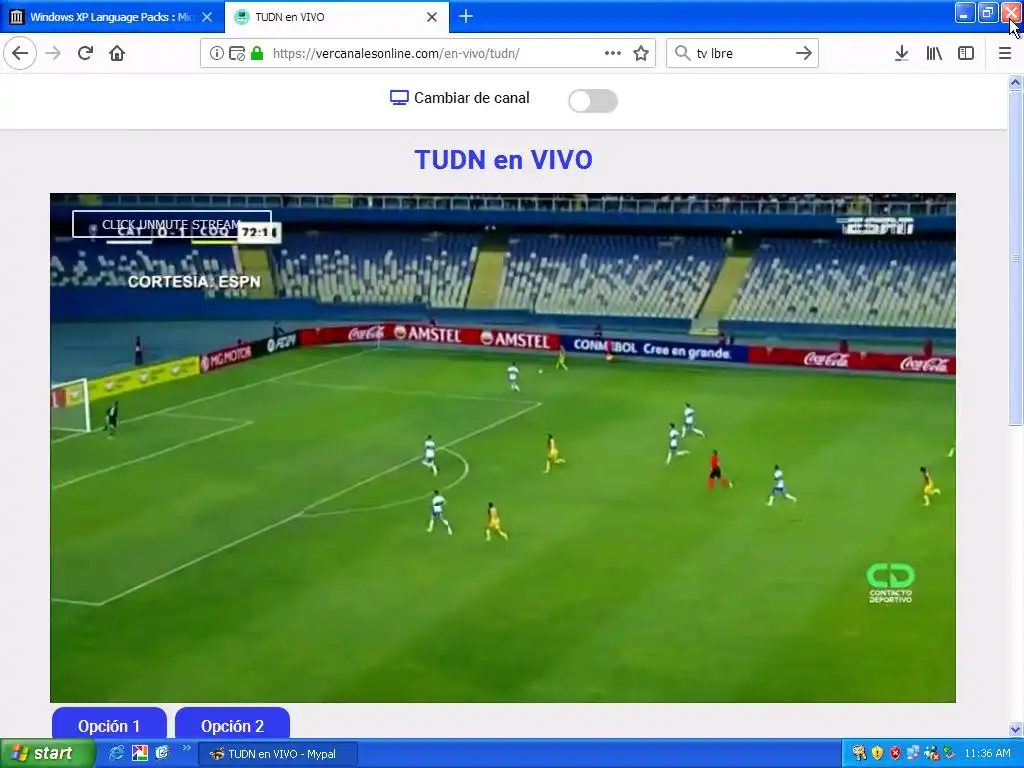Click the scroll down arrow of page scrollbar
Image resolution: width=1024 pixels, height=768 pixels.
point(1015,729)
